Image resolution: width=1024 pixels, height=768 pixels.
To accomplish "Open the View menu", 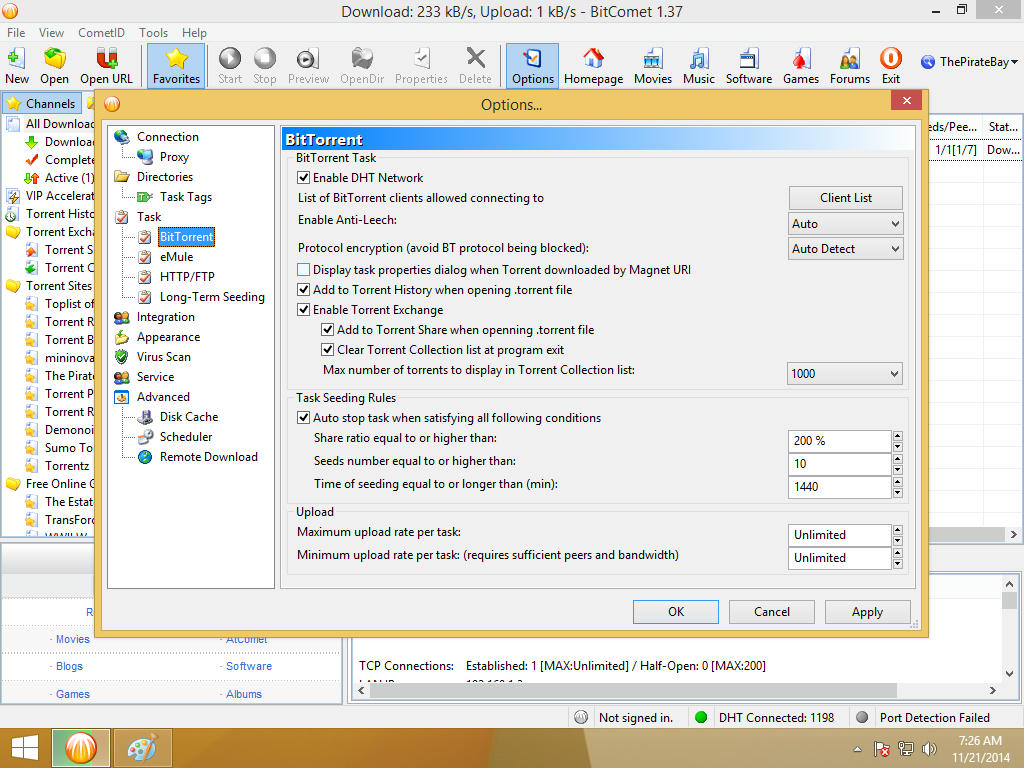I will (51, 33).
